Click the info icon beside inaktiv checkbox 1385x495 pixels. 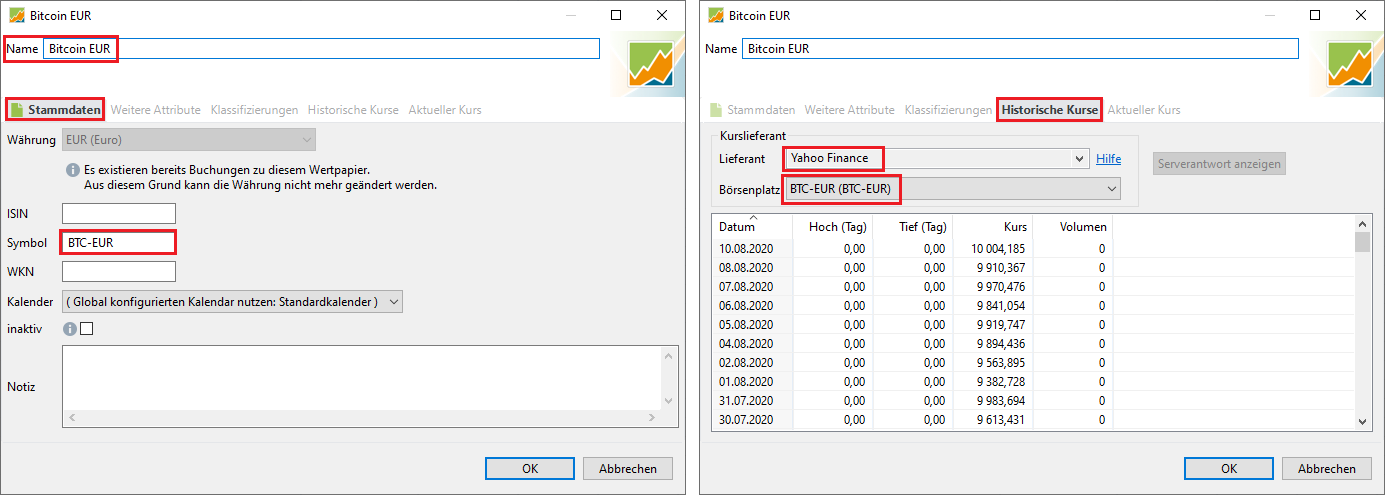point(69,328)
